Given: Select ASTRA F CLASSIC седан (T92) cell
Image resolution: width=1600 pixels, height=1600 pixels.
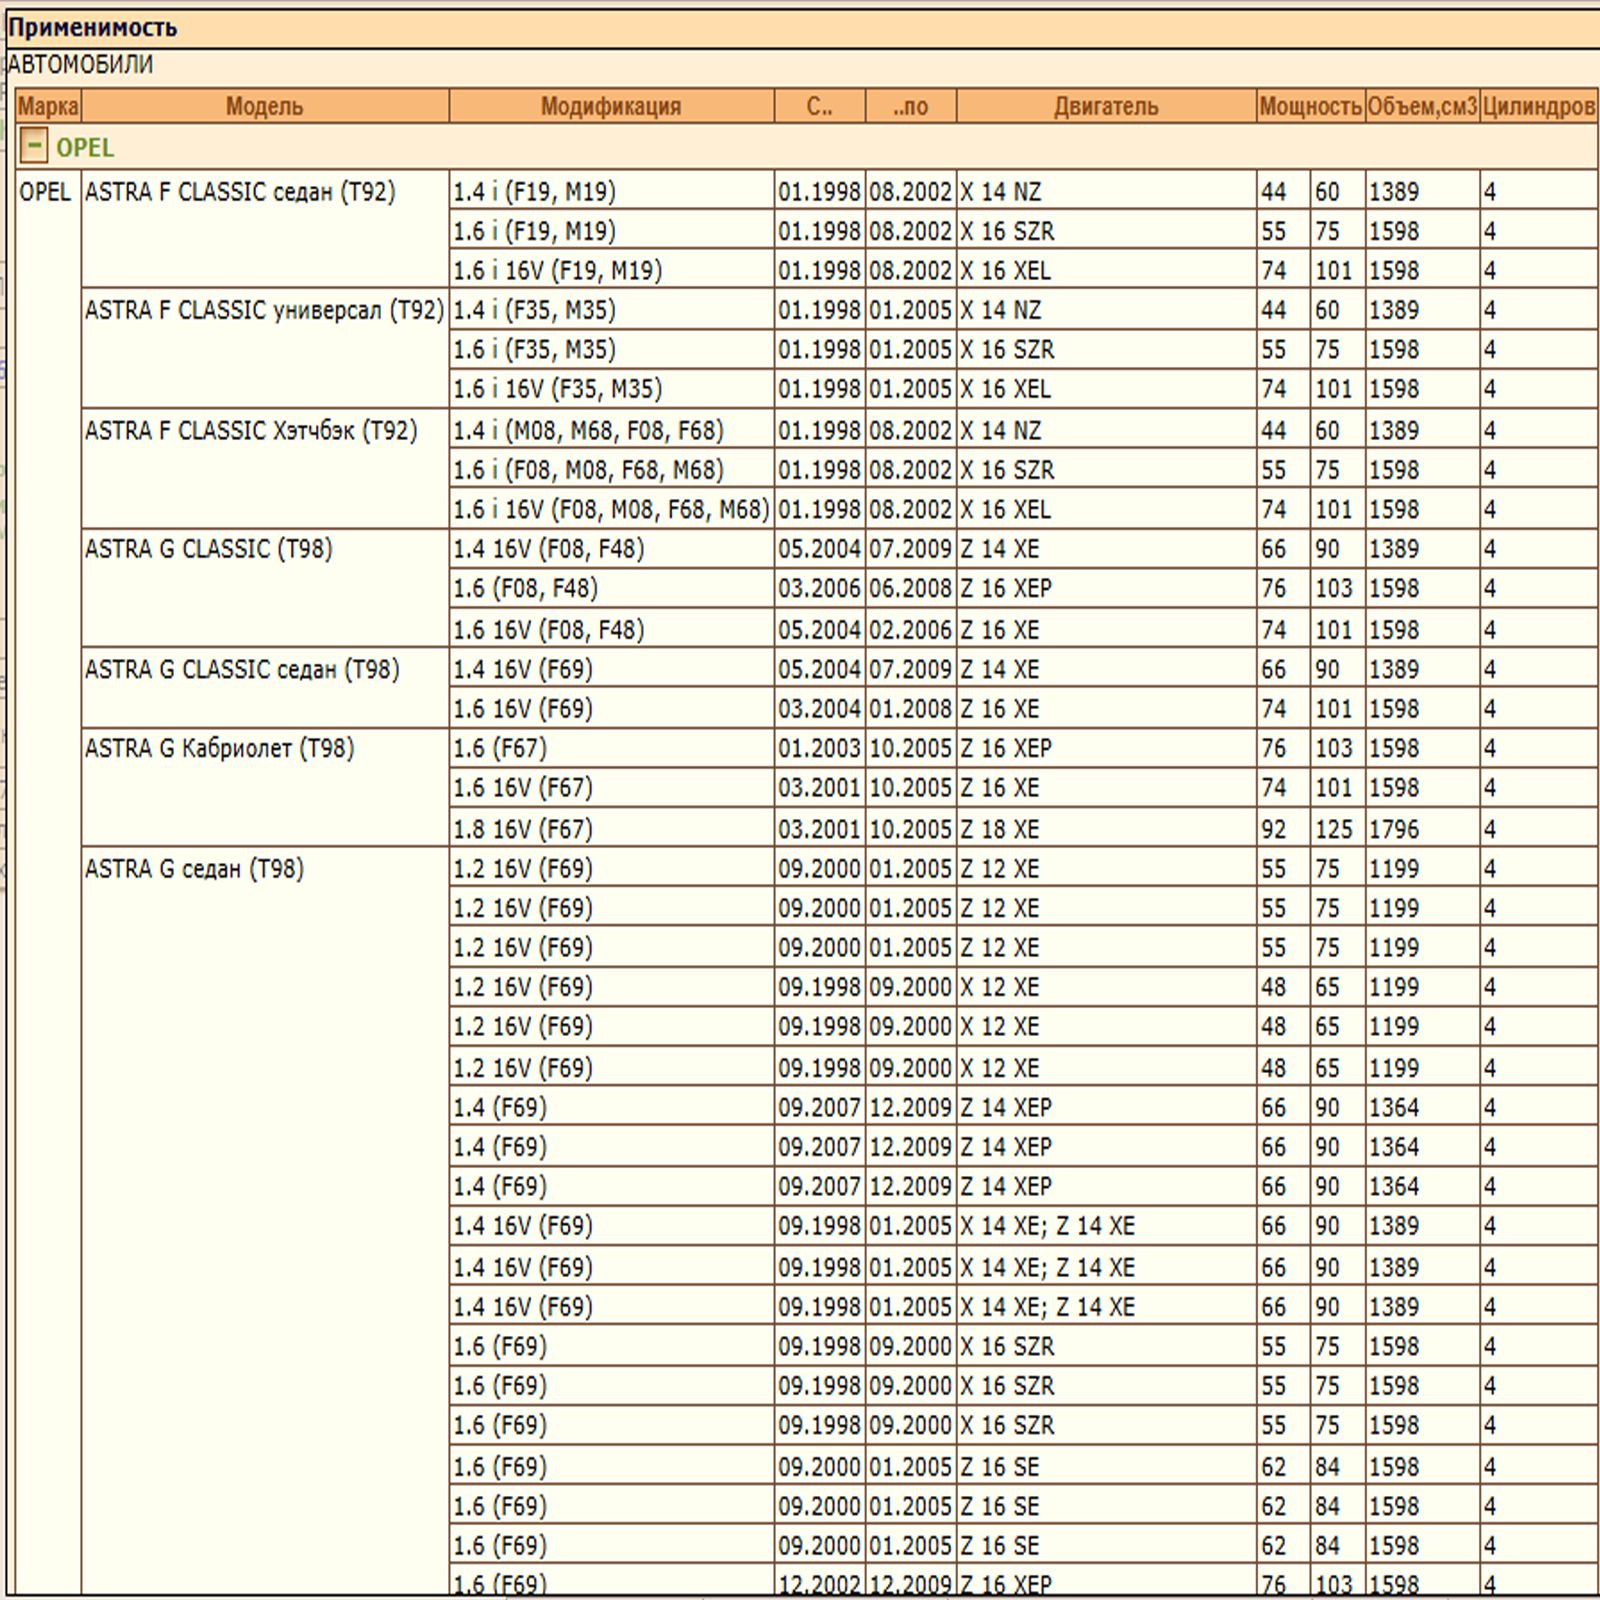Looking at the screenshot, I should 265,228.
